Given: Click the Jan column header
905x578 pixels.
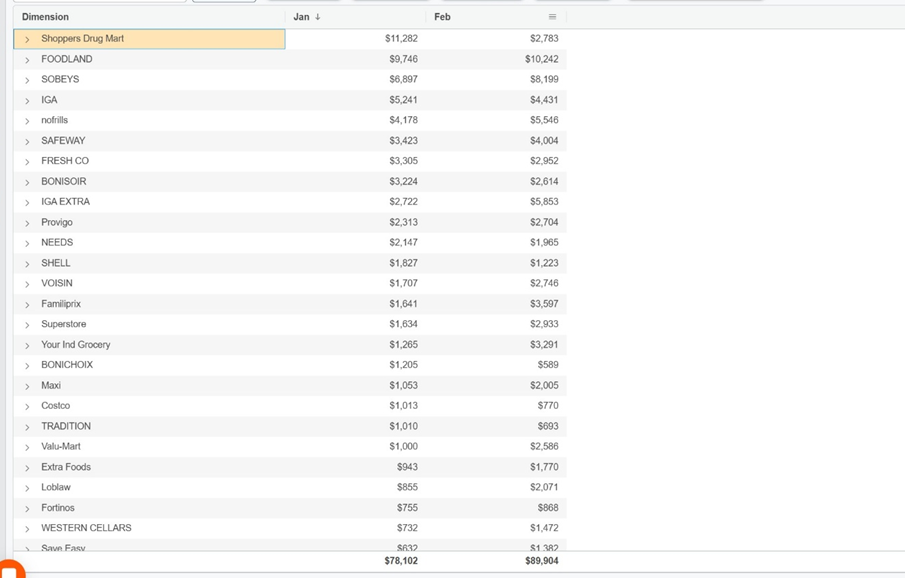Looking at the screenshot, I should click(301, 17).
